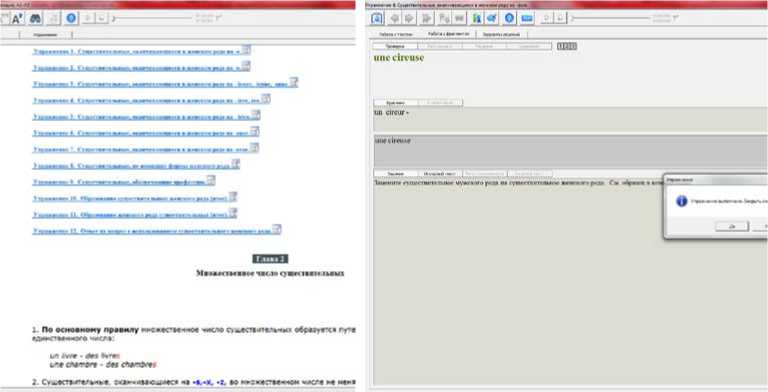Click the blue round icon in left toolbar
This screenshot has width=768, height=392.
click(x=71, y=19)
